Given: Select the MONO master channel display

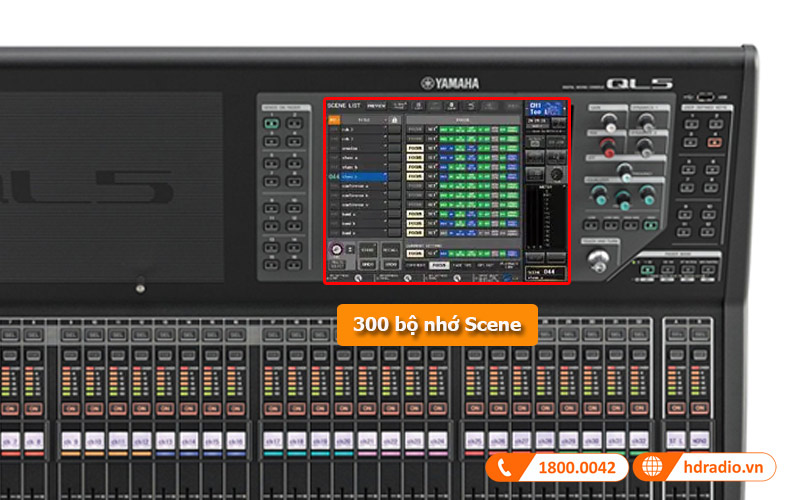Looking at the screenshot, I should [x=699, y=440].
